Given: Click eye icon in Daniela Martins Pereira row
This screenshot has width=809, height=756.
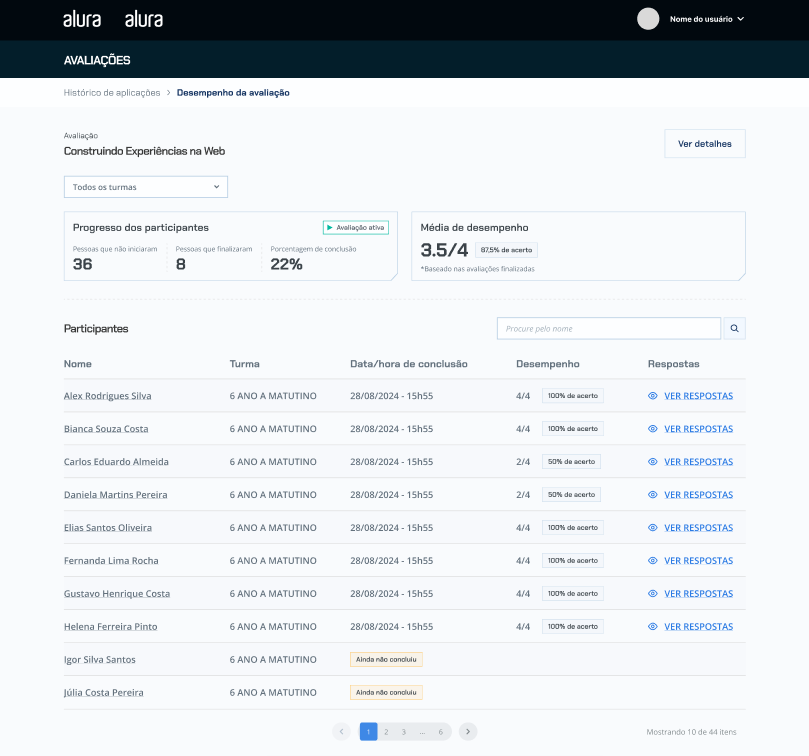Looking at the screenshot, I should (x=653, y=495).
